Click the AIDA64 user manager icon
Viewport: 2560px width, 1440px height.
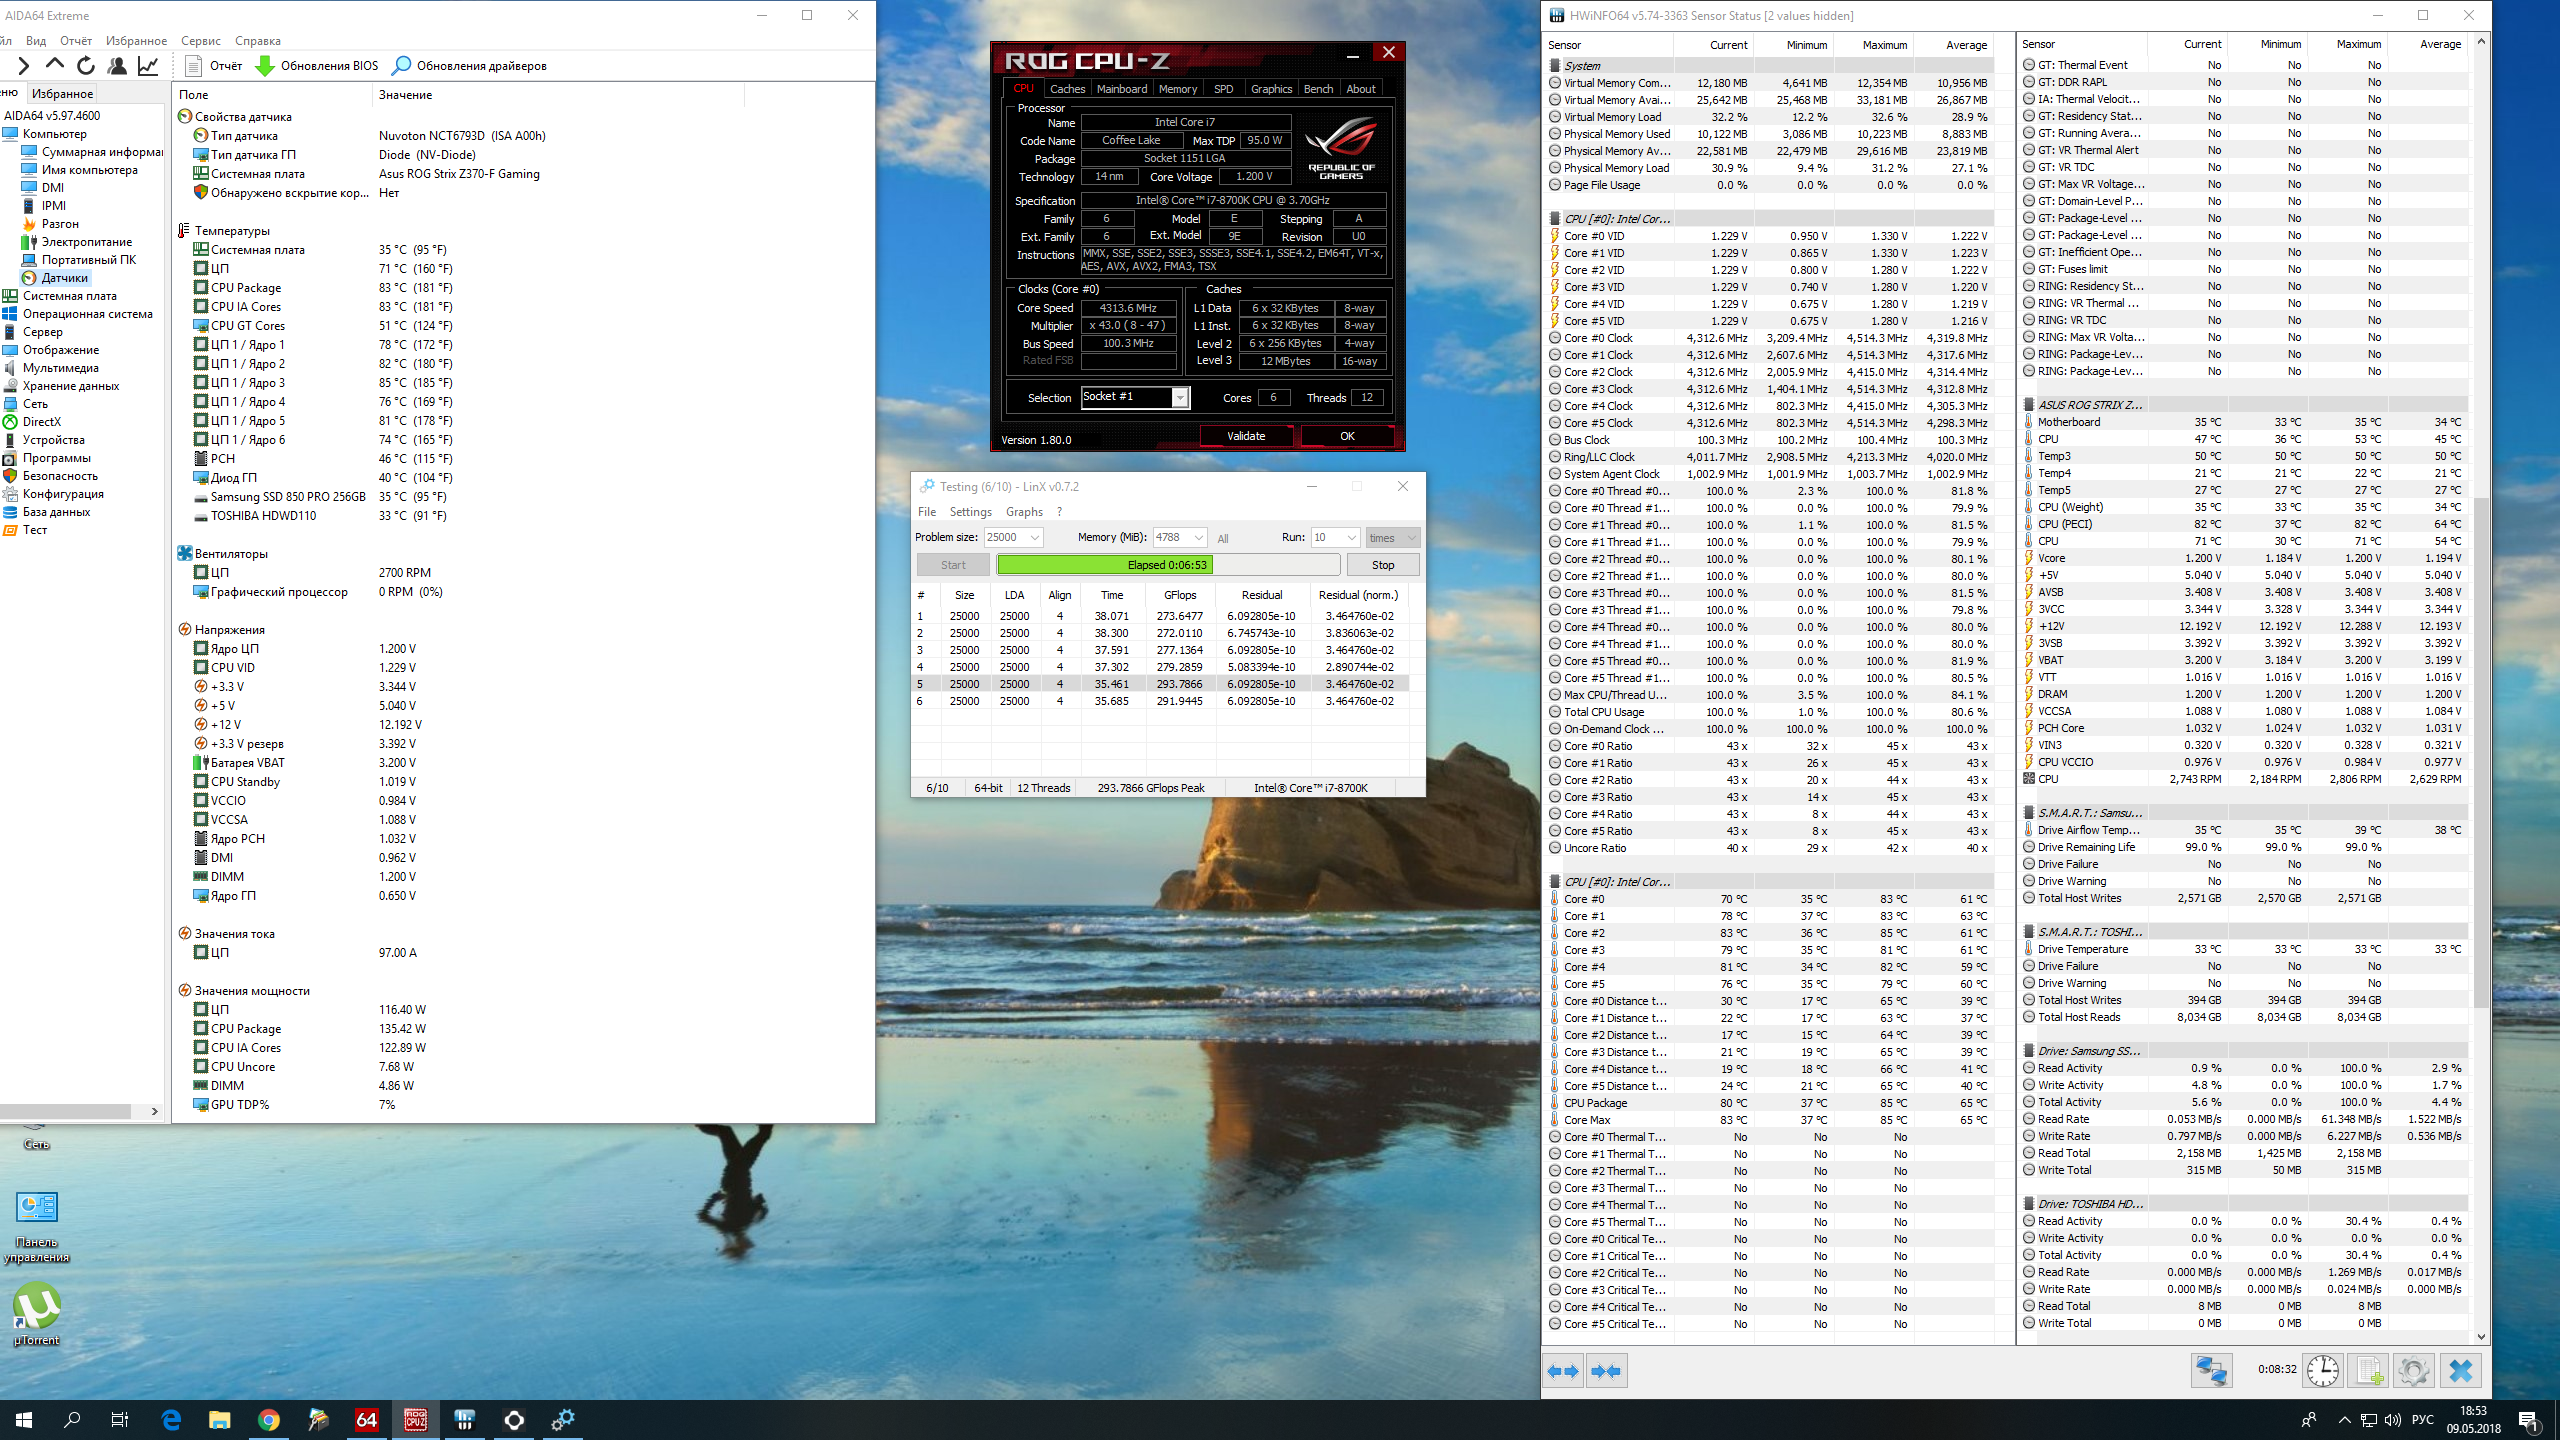(117, 66)
